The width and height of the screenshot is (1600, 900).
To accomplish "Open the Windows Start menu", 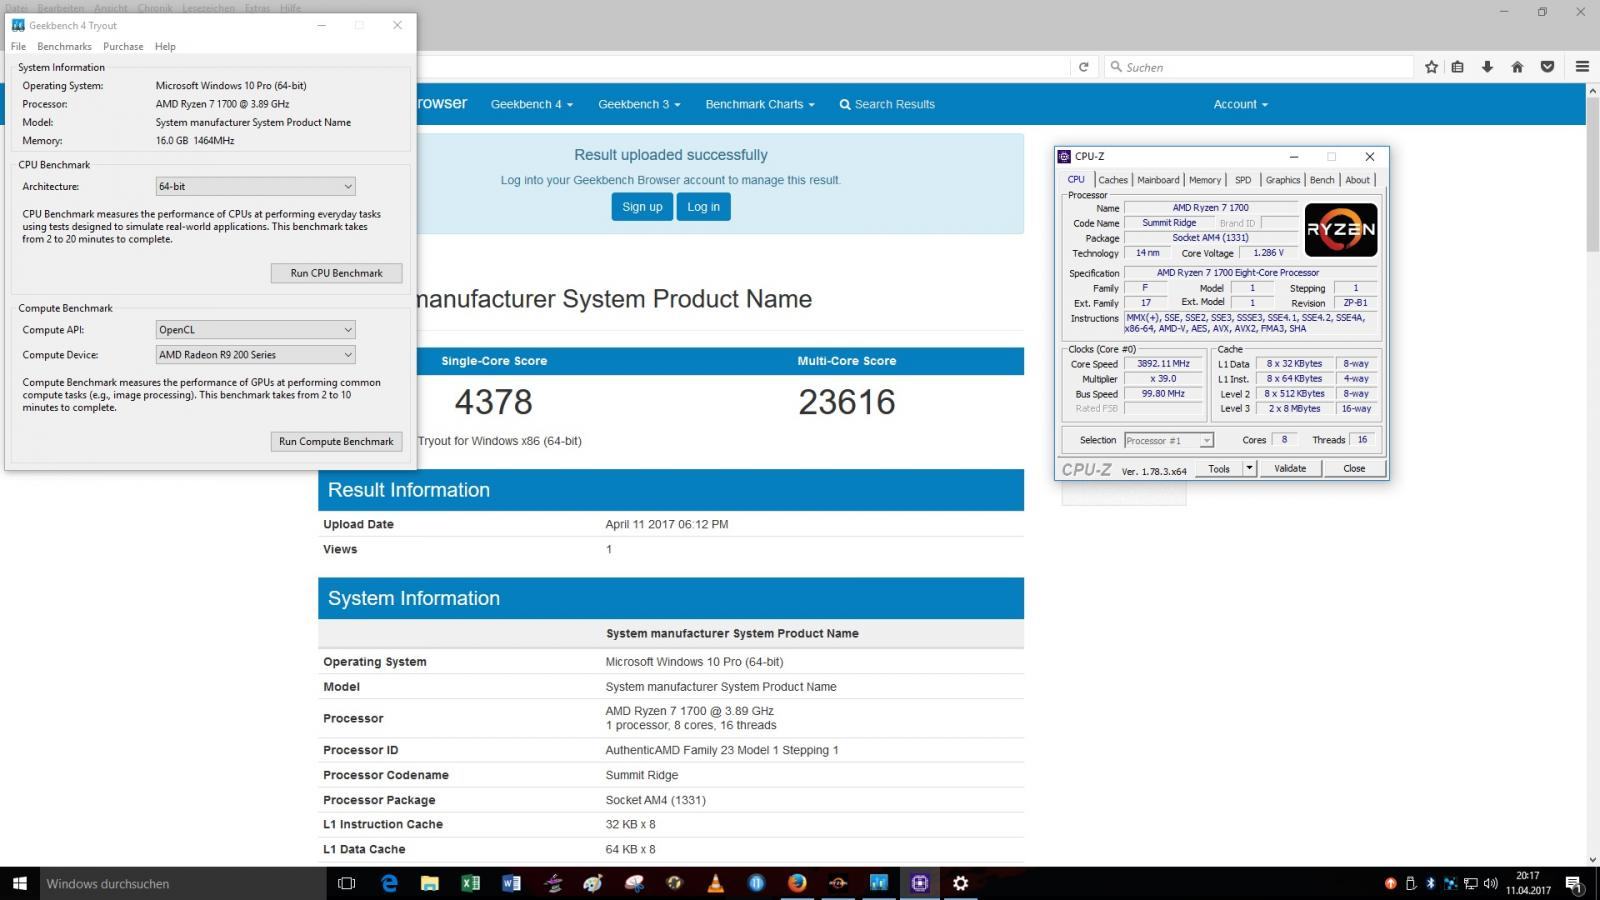I will click(19, 883).
